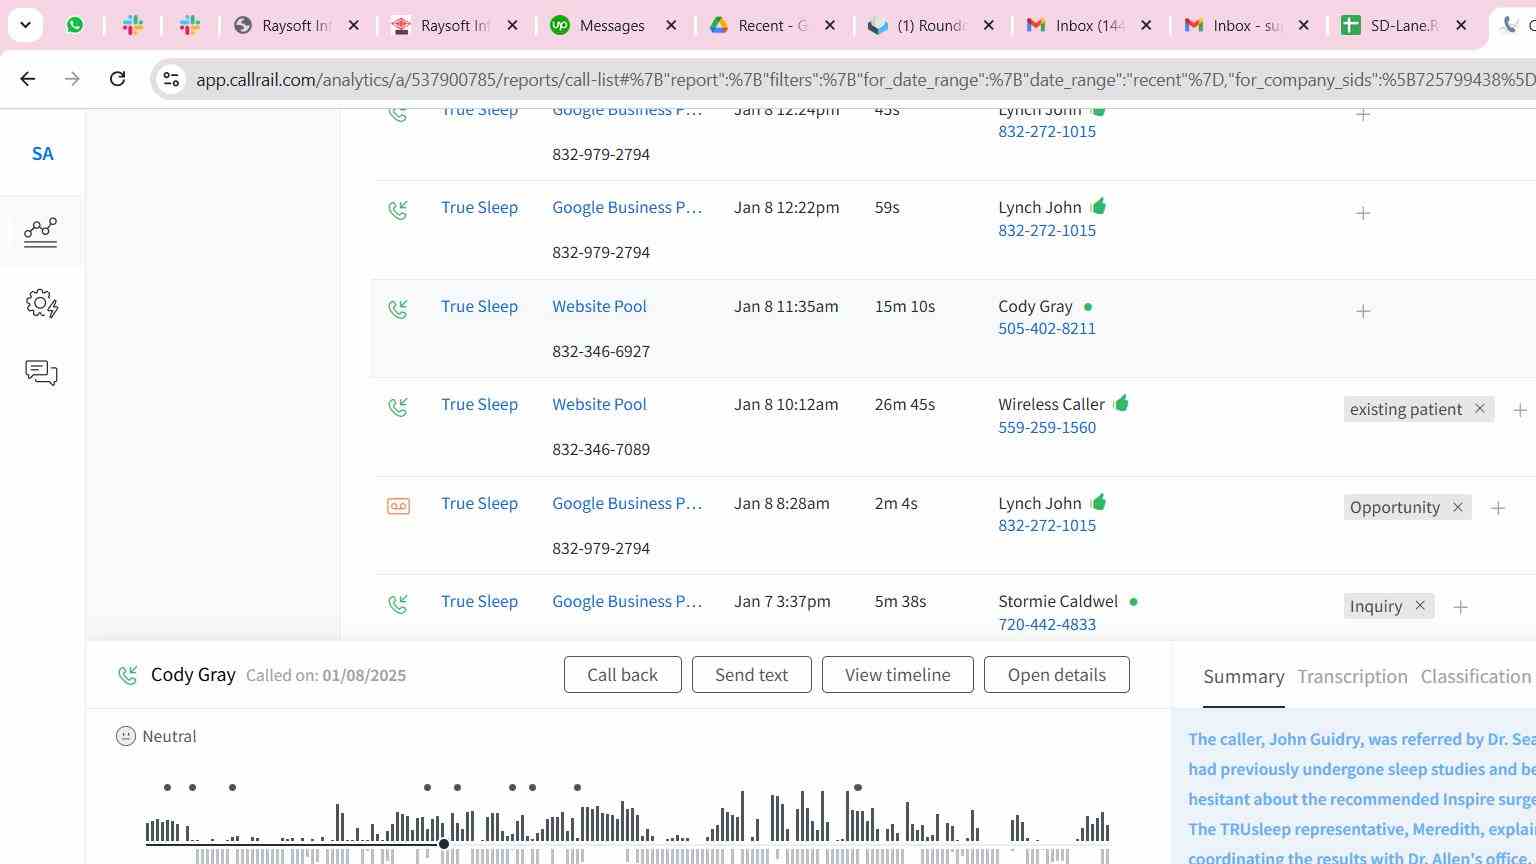Click the audio playhead on the waveform
1536x864 pixels.
(x=444, y=844)
